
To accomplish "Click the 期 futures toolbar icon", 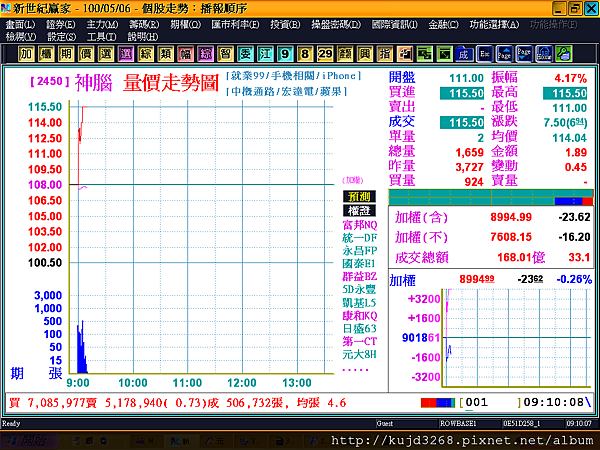I will click(66, 54).
